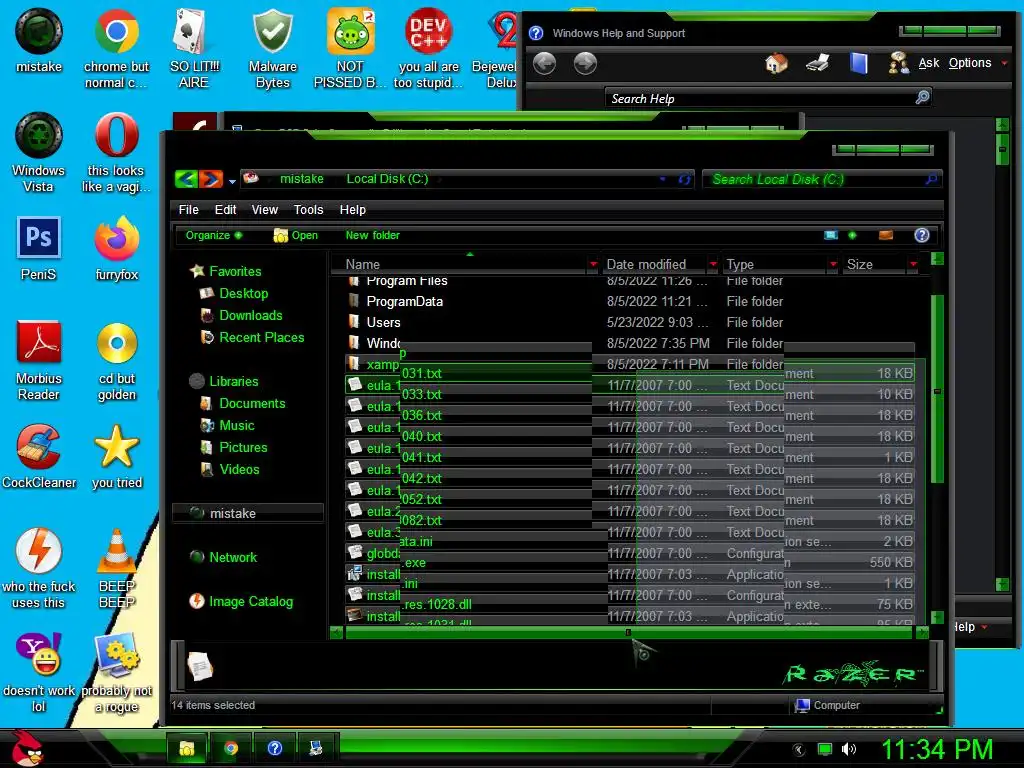Select the 'mistake' computer node in navigation pane
1024x768 pixels.
(248, 513)
